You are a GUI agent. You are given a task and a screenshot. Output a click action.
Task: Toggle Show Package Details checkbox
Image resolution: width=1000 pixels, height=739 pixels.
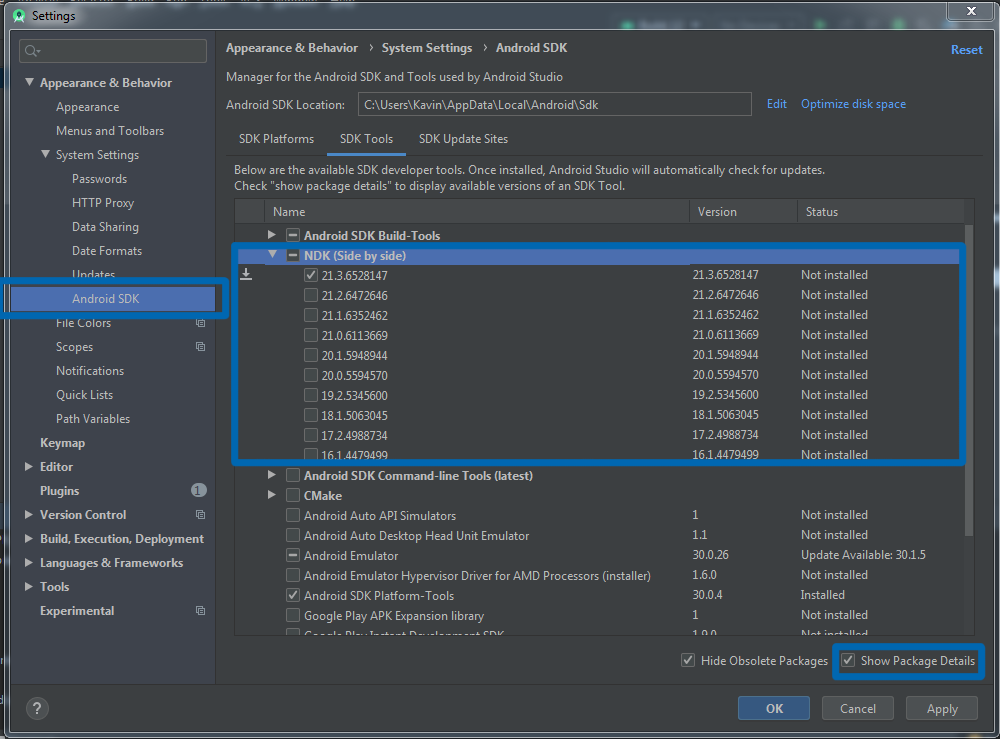848,661
